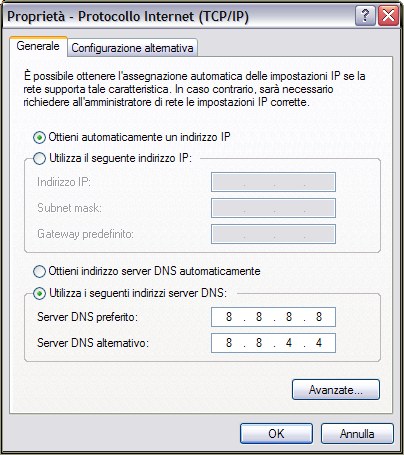Cancel changes with the Annulla button

357,434
